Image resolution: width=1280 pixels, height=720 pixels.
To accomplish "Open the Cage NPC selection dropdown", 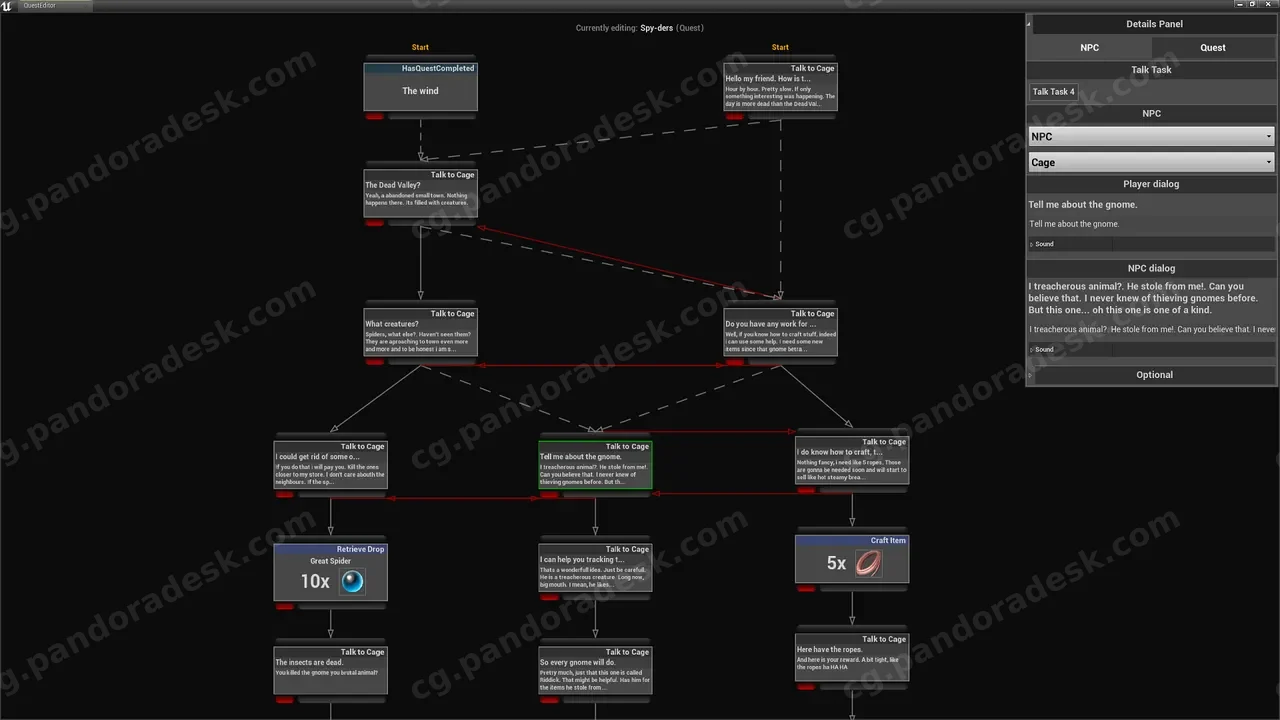I will click(x=1151, y=162).
